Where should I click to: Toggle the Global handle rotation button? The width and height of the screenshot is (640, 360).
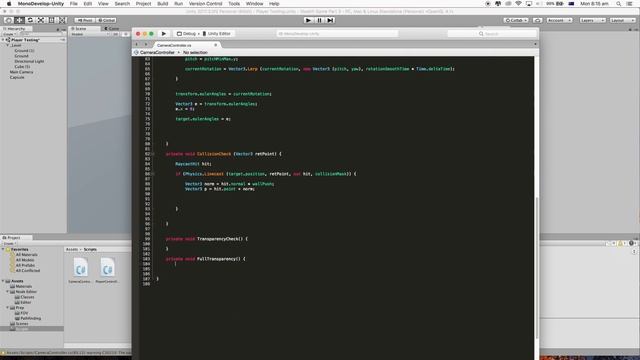(x=106, y=20)
